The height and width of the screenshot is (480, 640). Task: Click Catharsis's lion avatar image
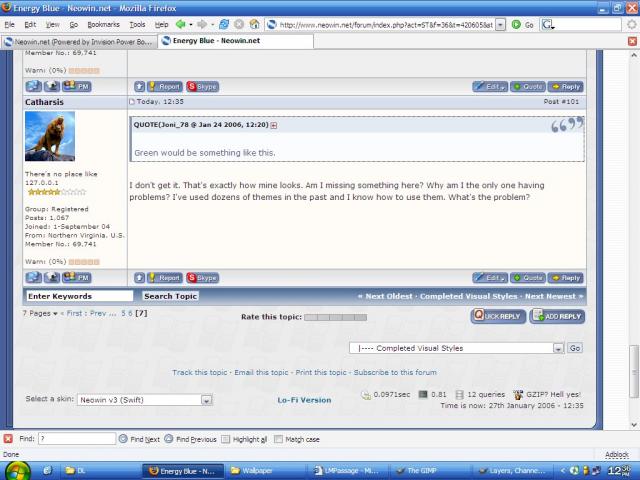click(50, 136)
